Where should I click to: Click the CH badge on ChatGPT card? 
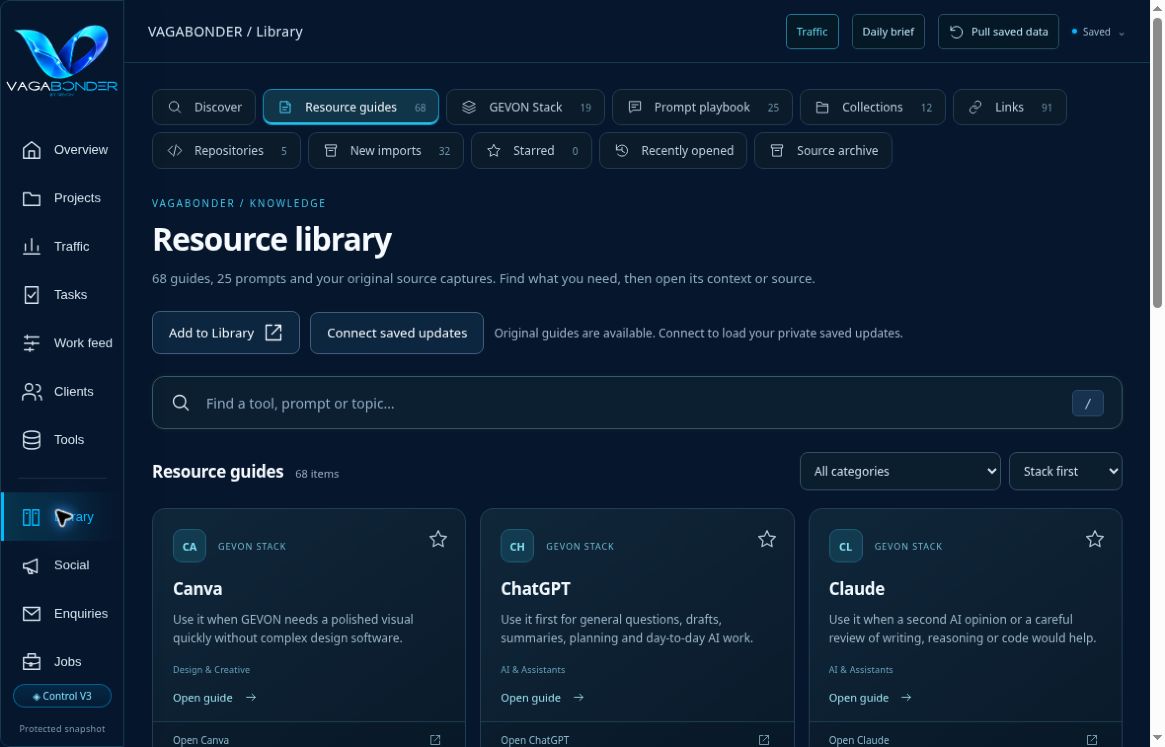tap(517, 546)
